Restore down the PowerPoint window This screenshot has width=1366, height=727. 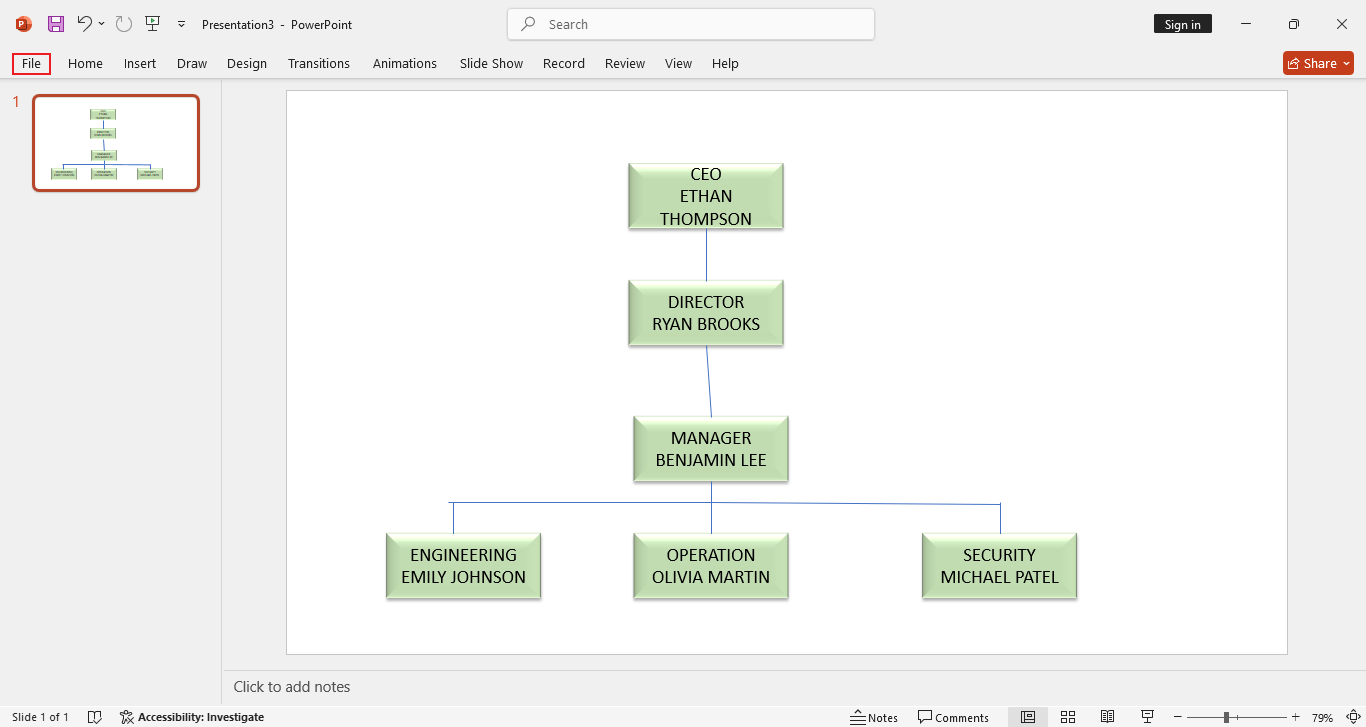(x=1294, y=24)
